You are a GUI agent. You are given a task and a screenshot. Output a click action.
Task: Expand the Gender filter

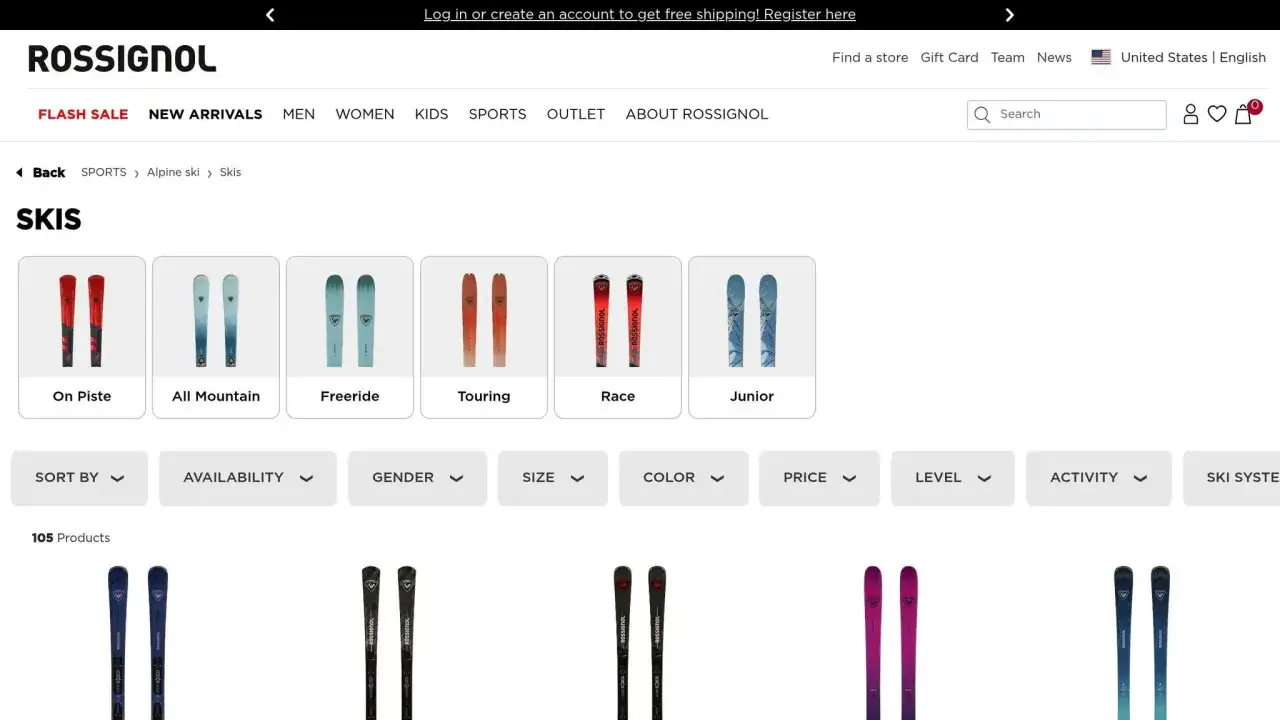pos(417,478)
